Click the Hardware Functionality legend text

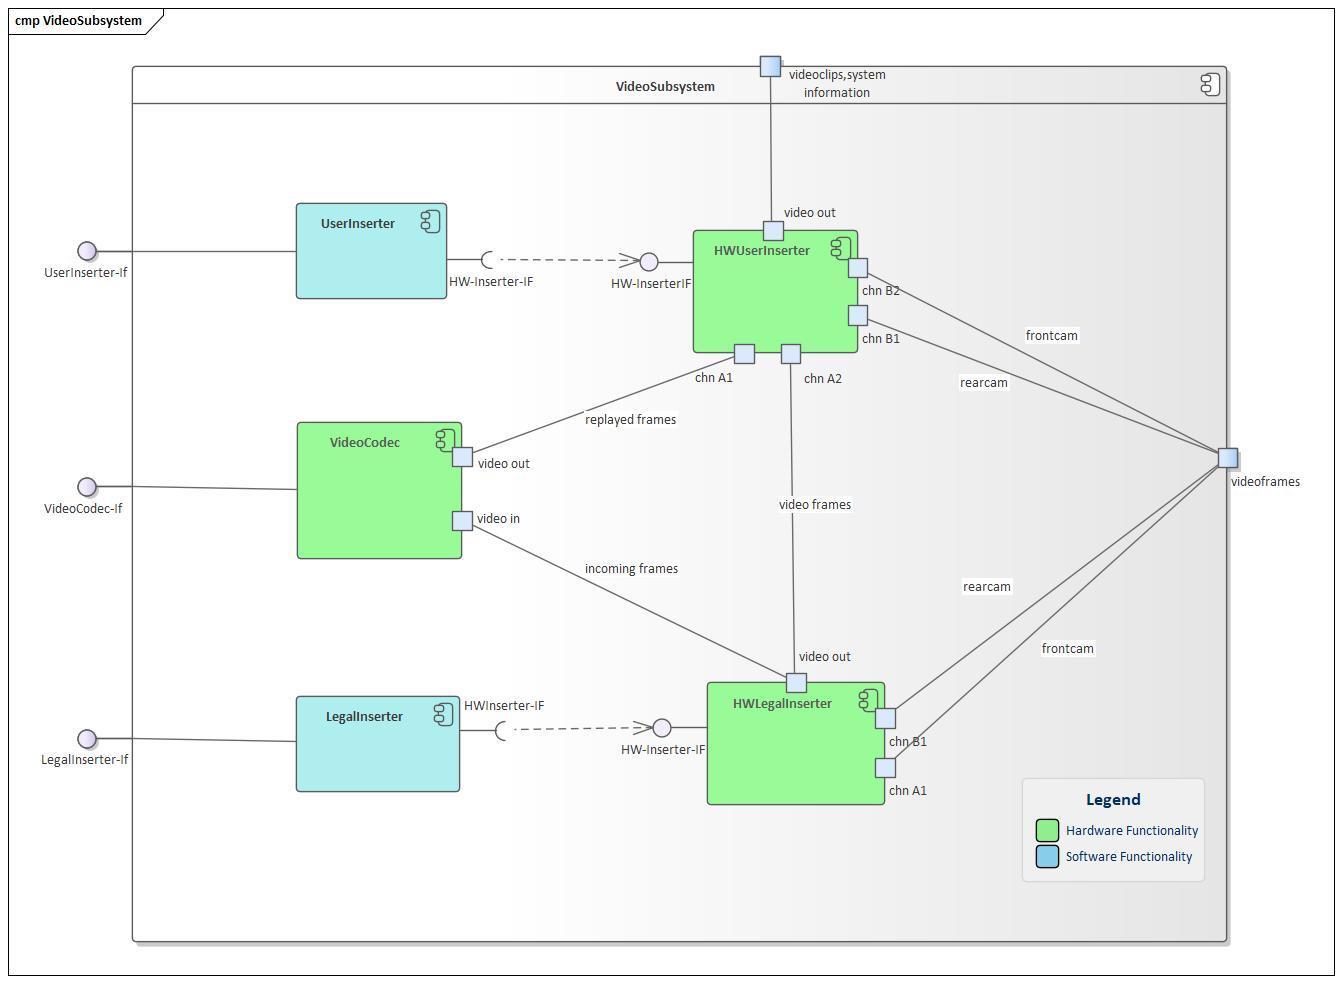coord(1132,830)
